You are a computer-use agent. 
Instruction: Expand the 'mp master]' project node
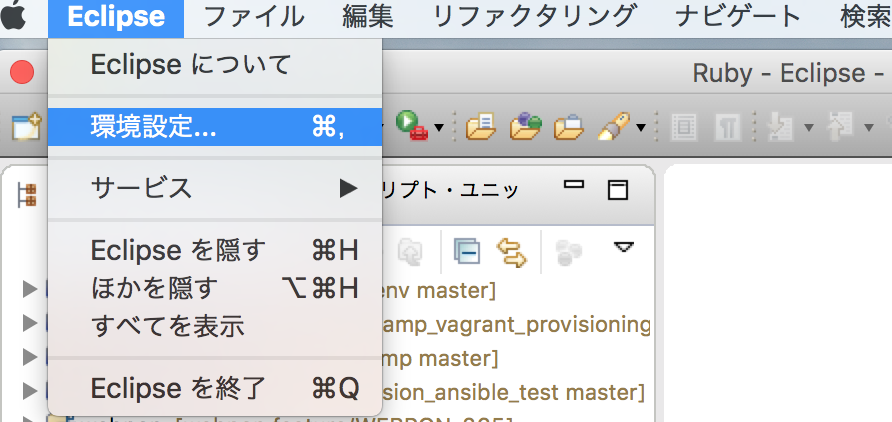[x=30, y=357]
